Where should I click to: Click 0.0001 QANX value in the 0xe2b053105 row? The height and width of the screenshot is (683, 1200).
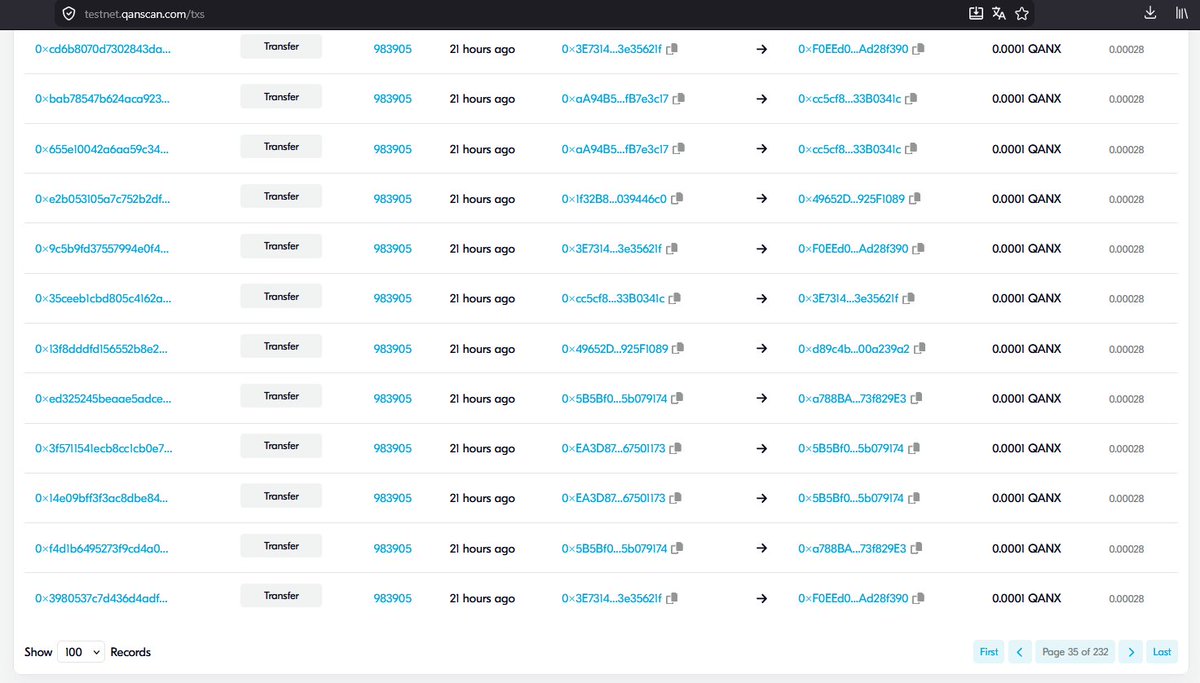pyautogui.click(x=1026, y=199)
